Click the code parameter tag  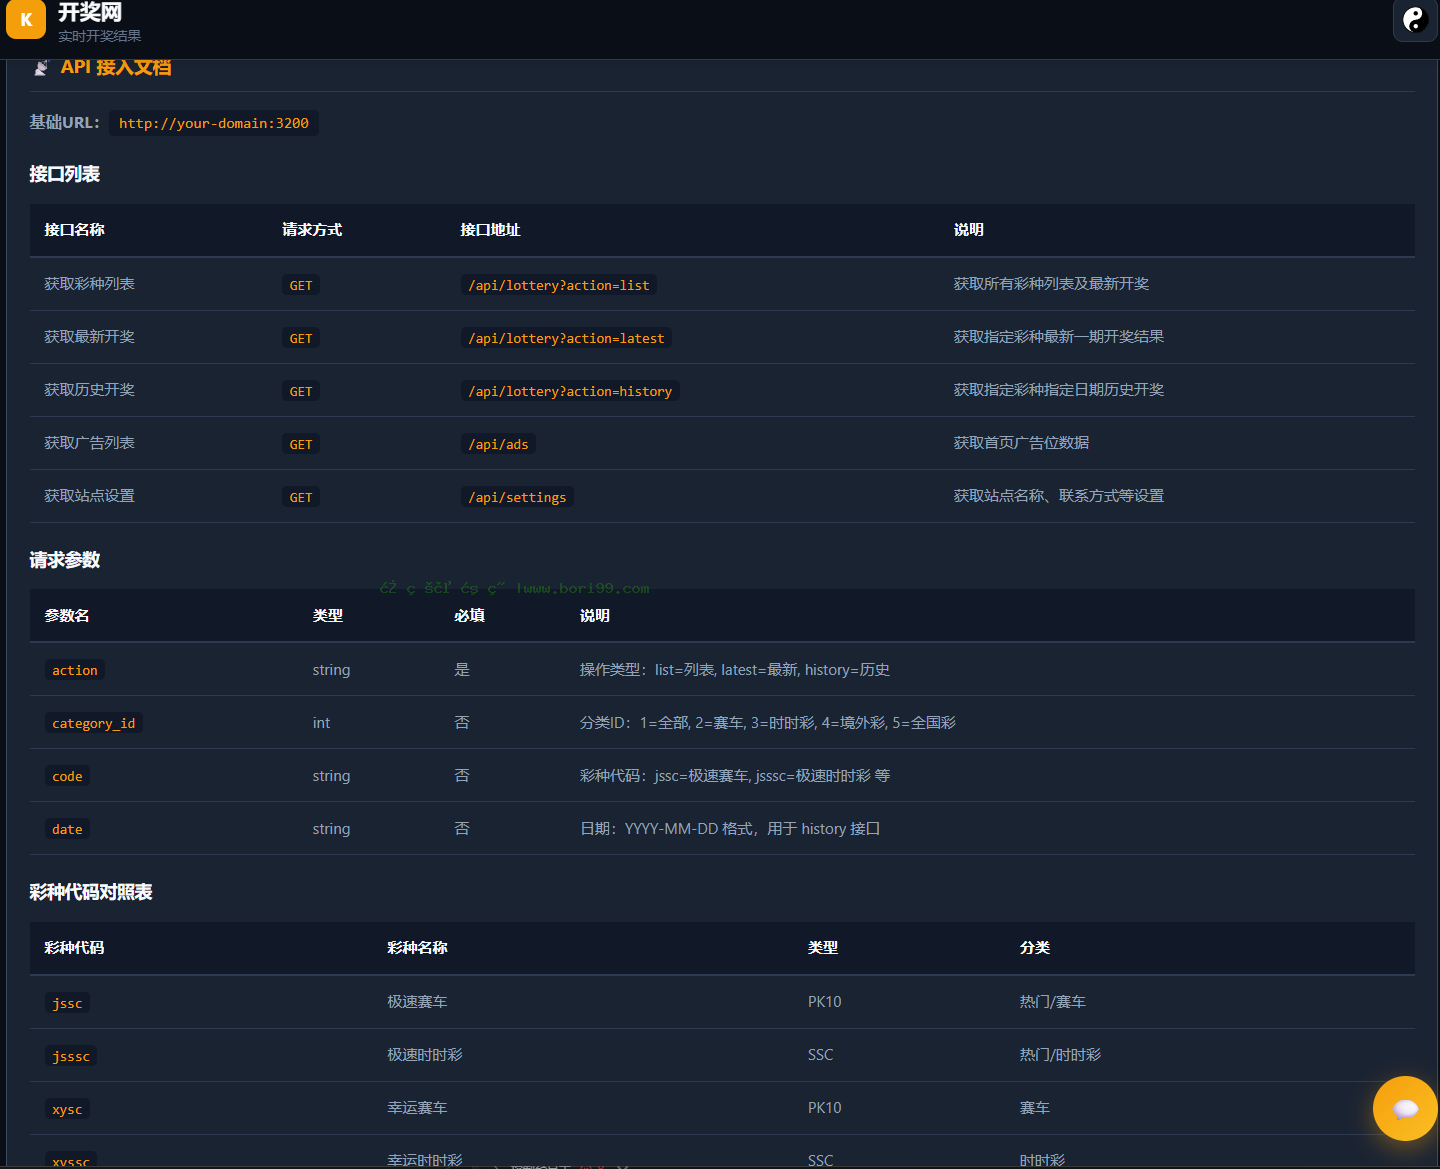67,776
